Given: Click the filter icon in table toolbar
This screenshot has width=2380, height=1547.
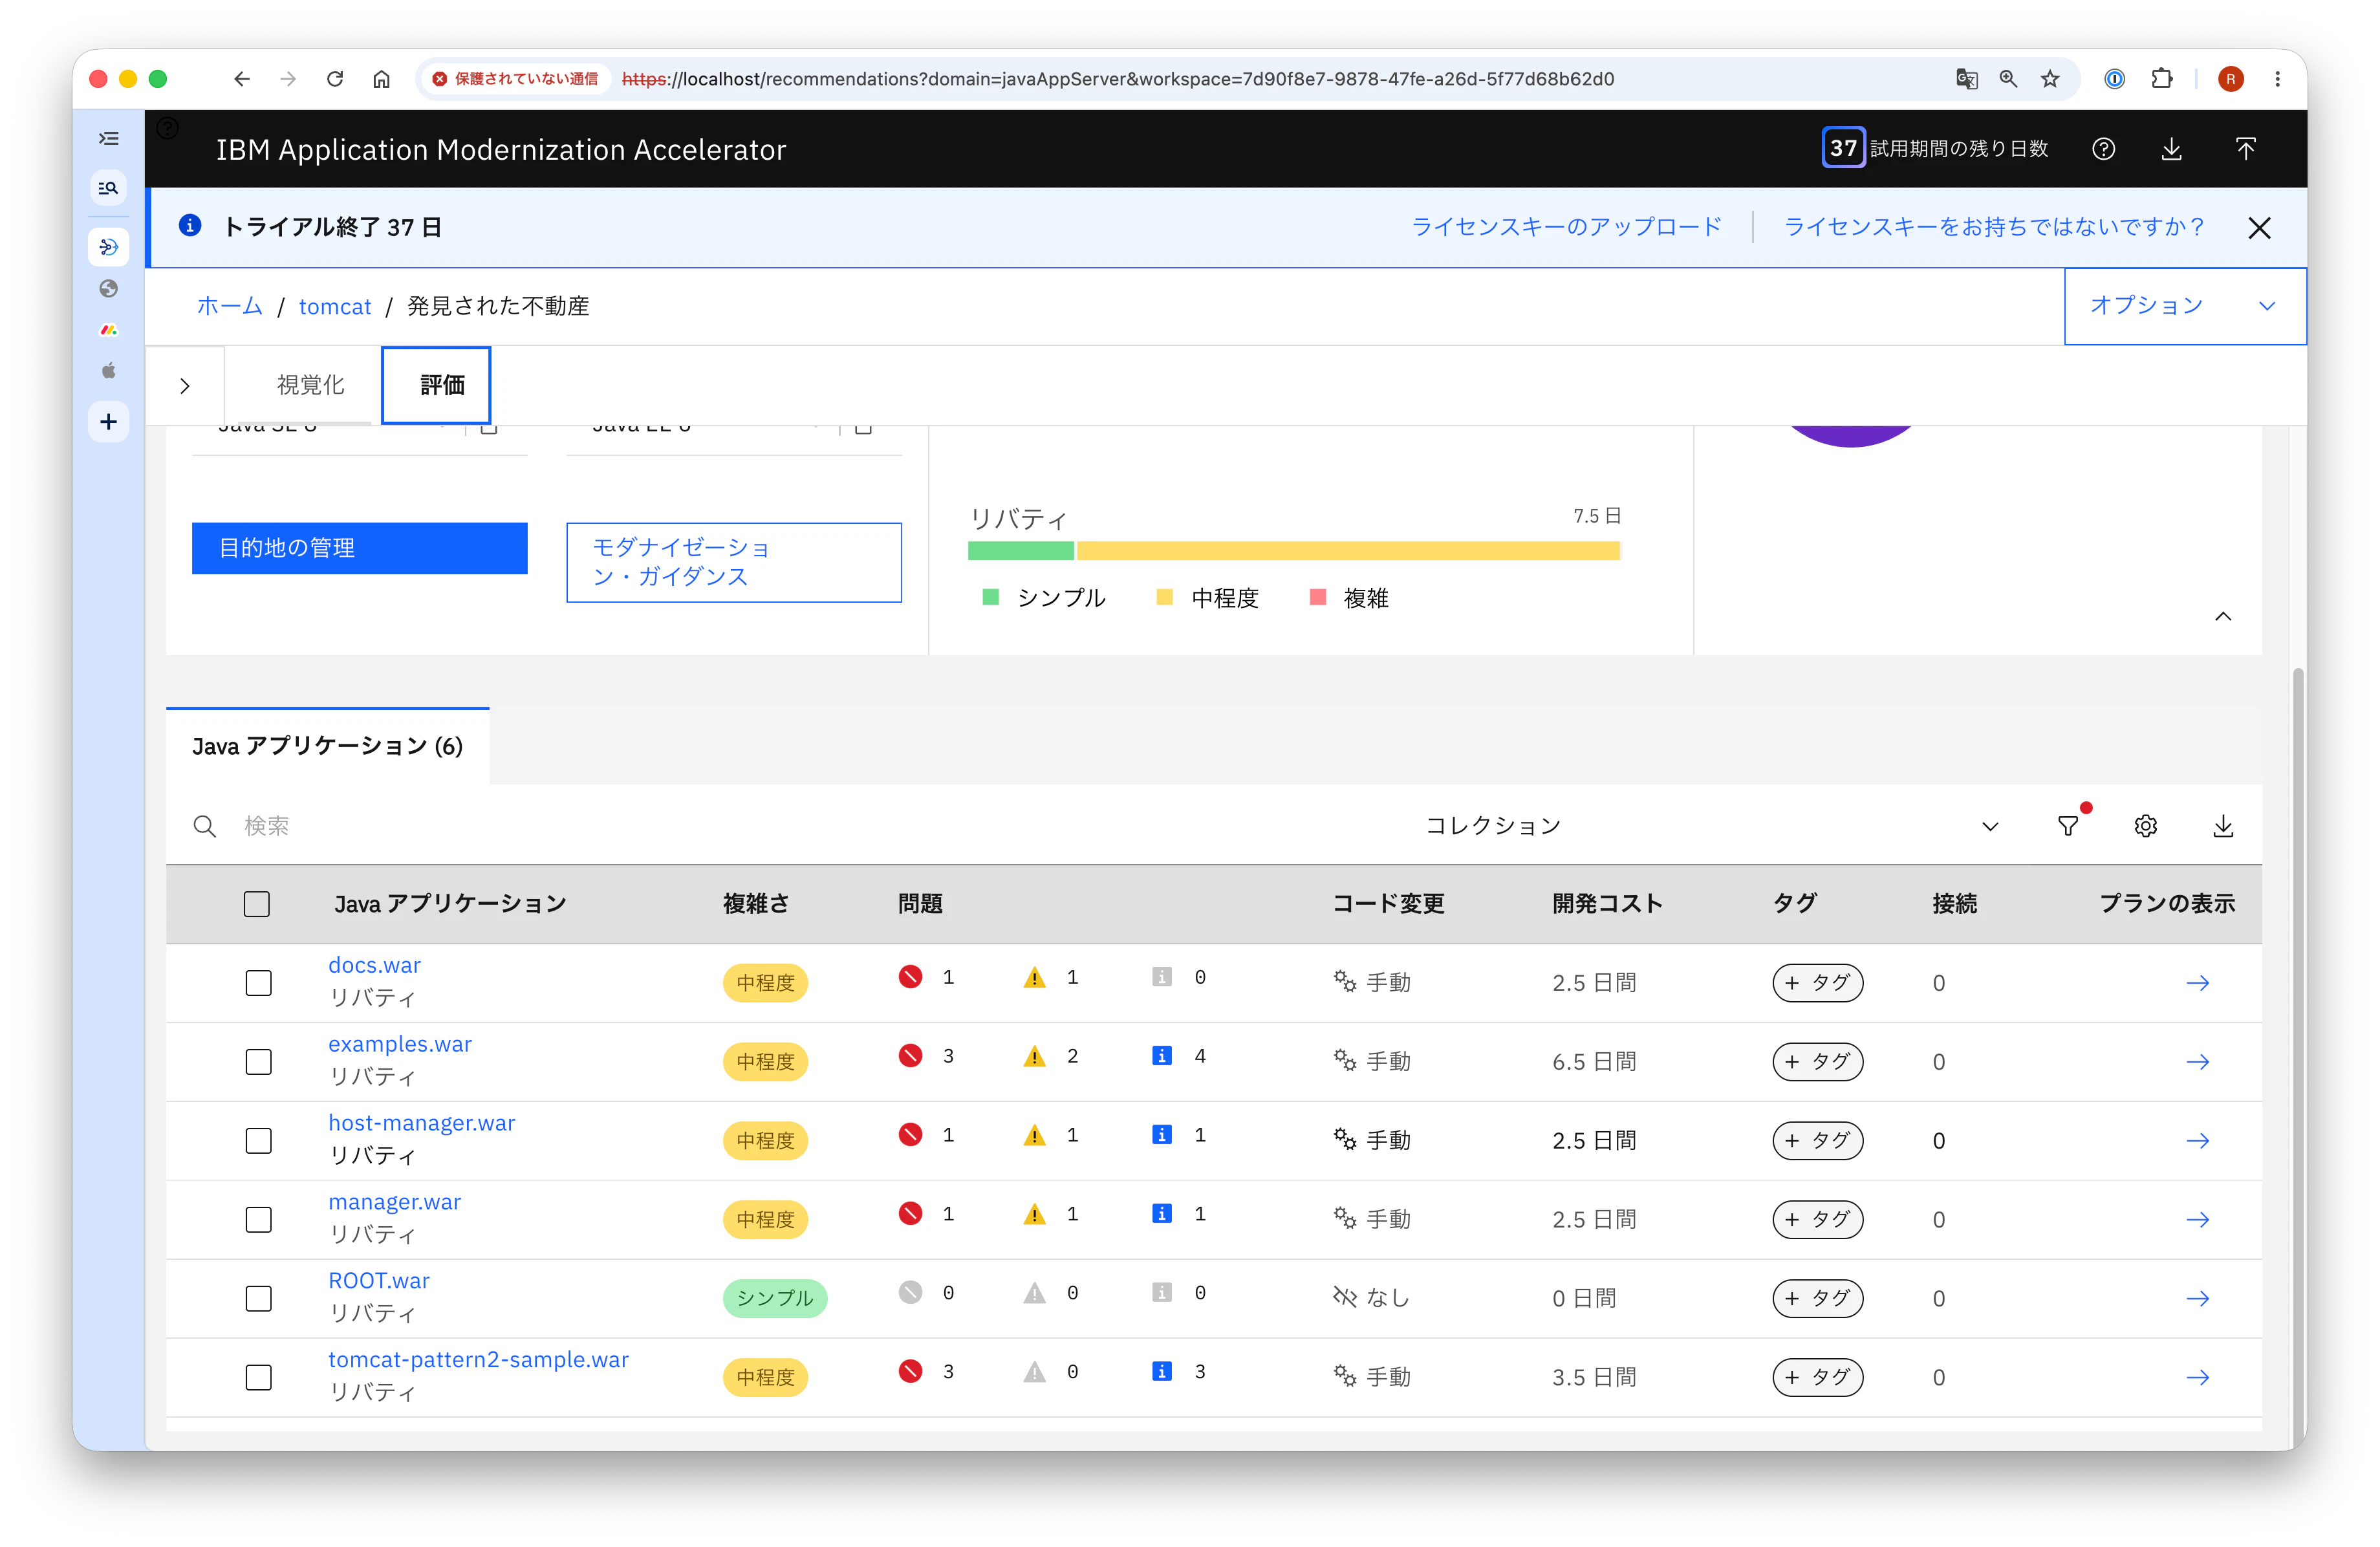Looking at the screenshot, I should pyautogui.click(x=2068, y=826).
